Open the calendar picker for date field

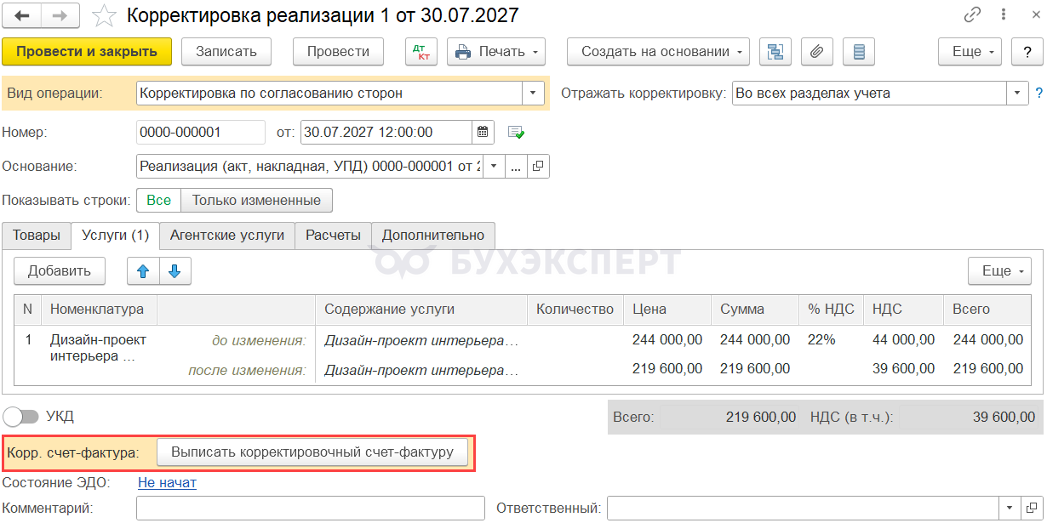(483, 132)
